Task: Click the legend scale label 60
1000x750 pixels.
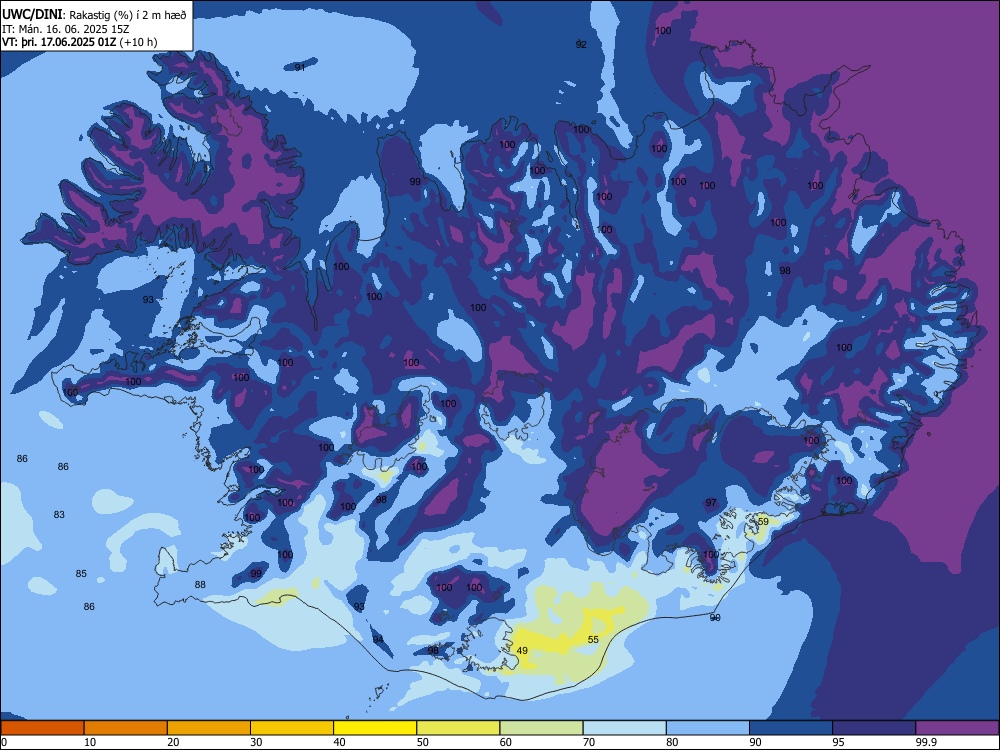Action: (x=506, y=742)
